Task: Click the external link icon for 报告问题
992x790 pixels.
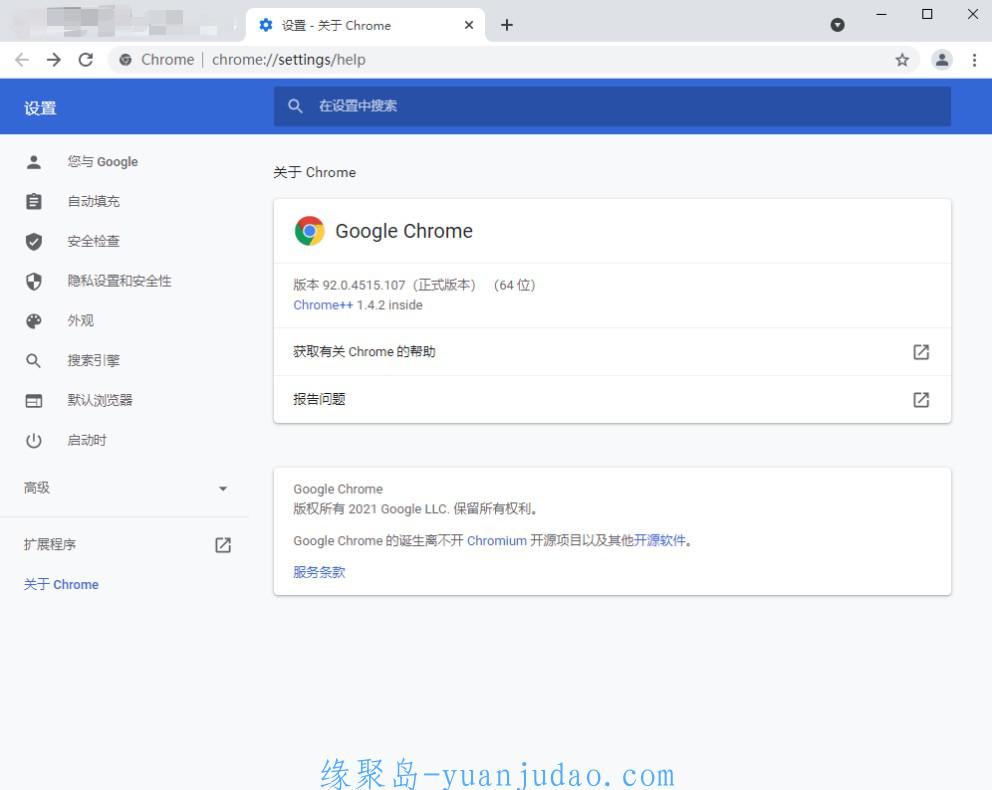Action: pos(921,399)
